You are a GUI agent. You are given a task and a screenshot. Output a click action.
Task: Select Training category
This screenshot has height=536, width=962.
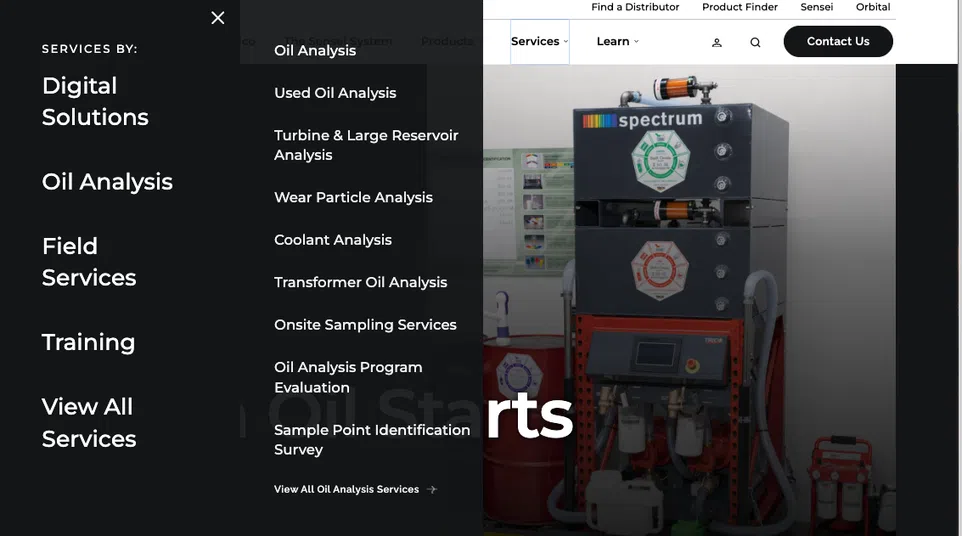88,342
